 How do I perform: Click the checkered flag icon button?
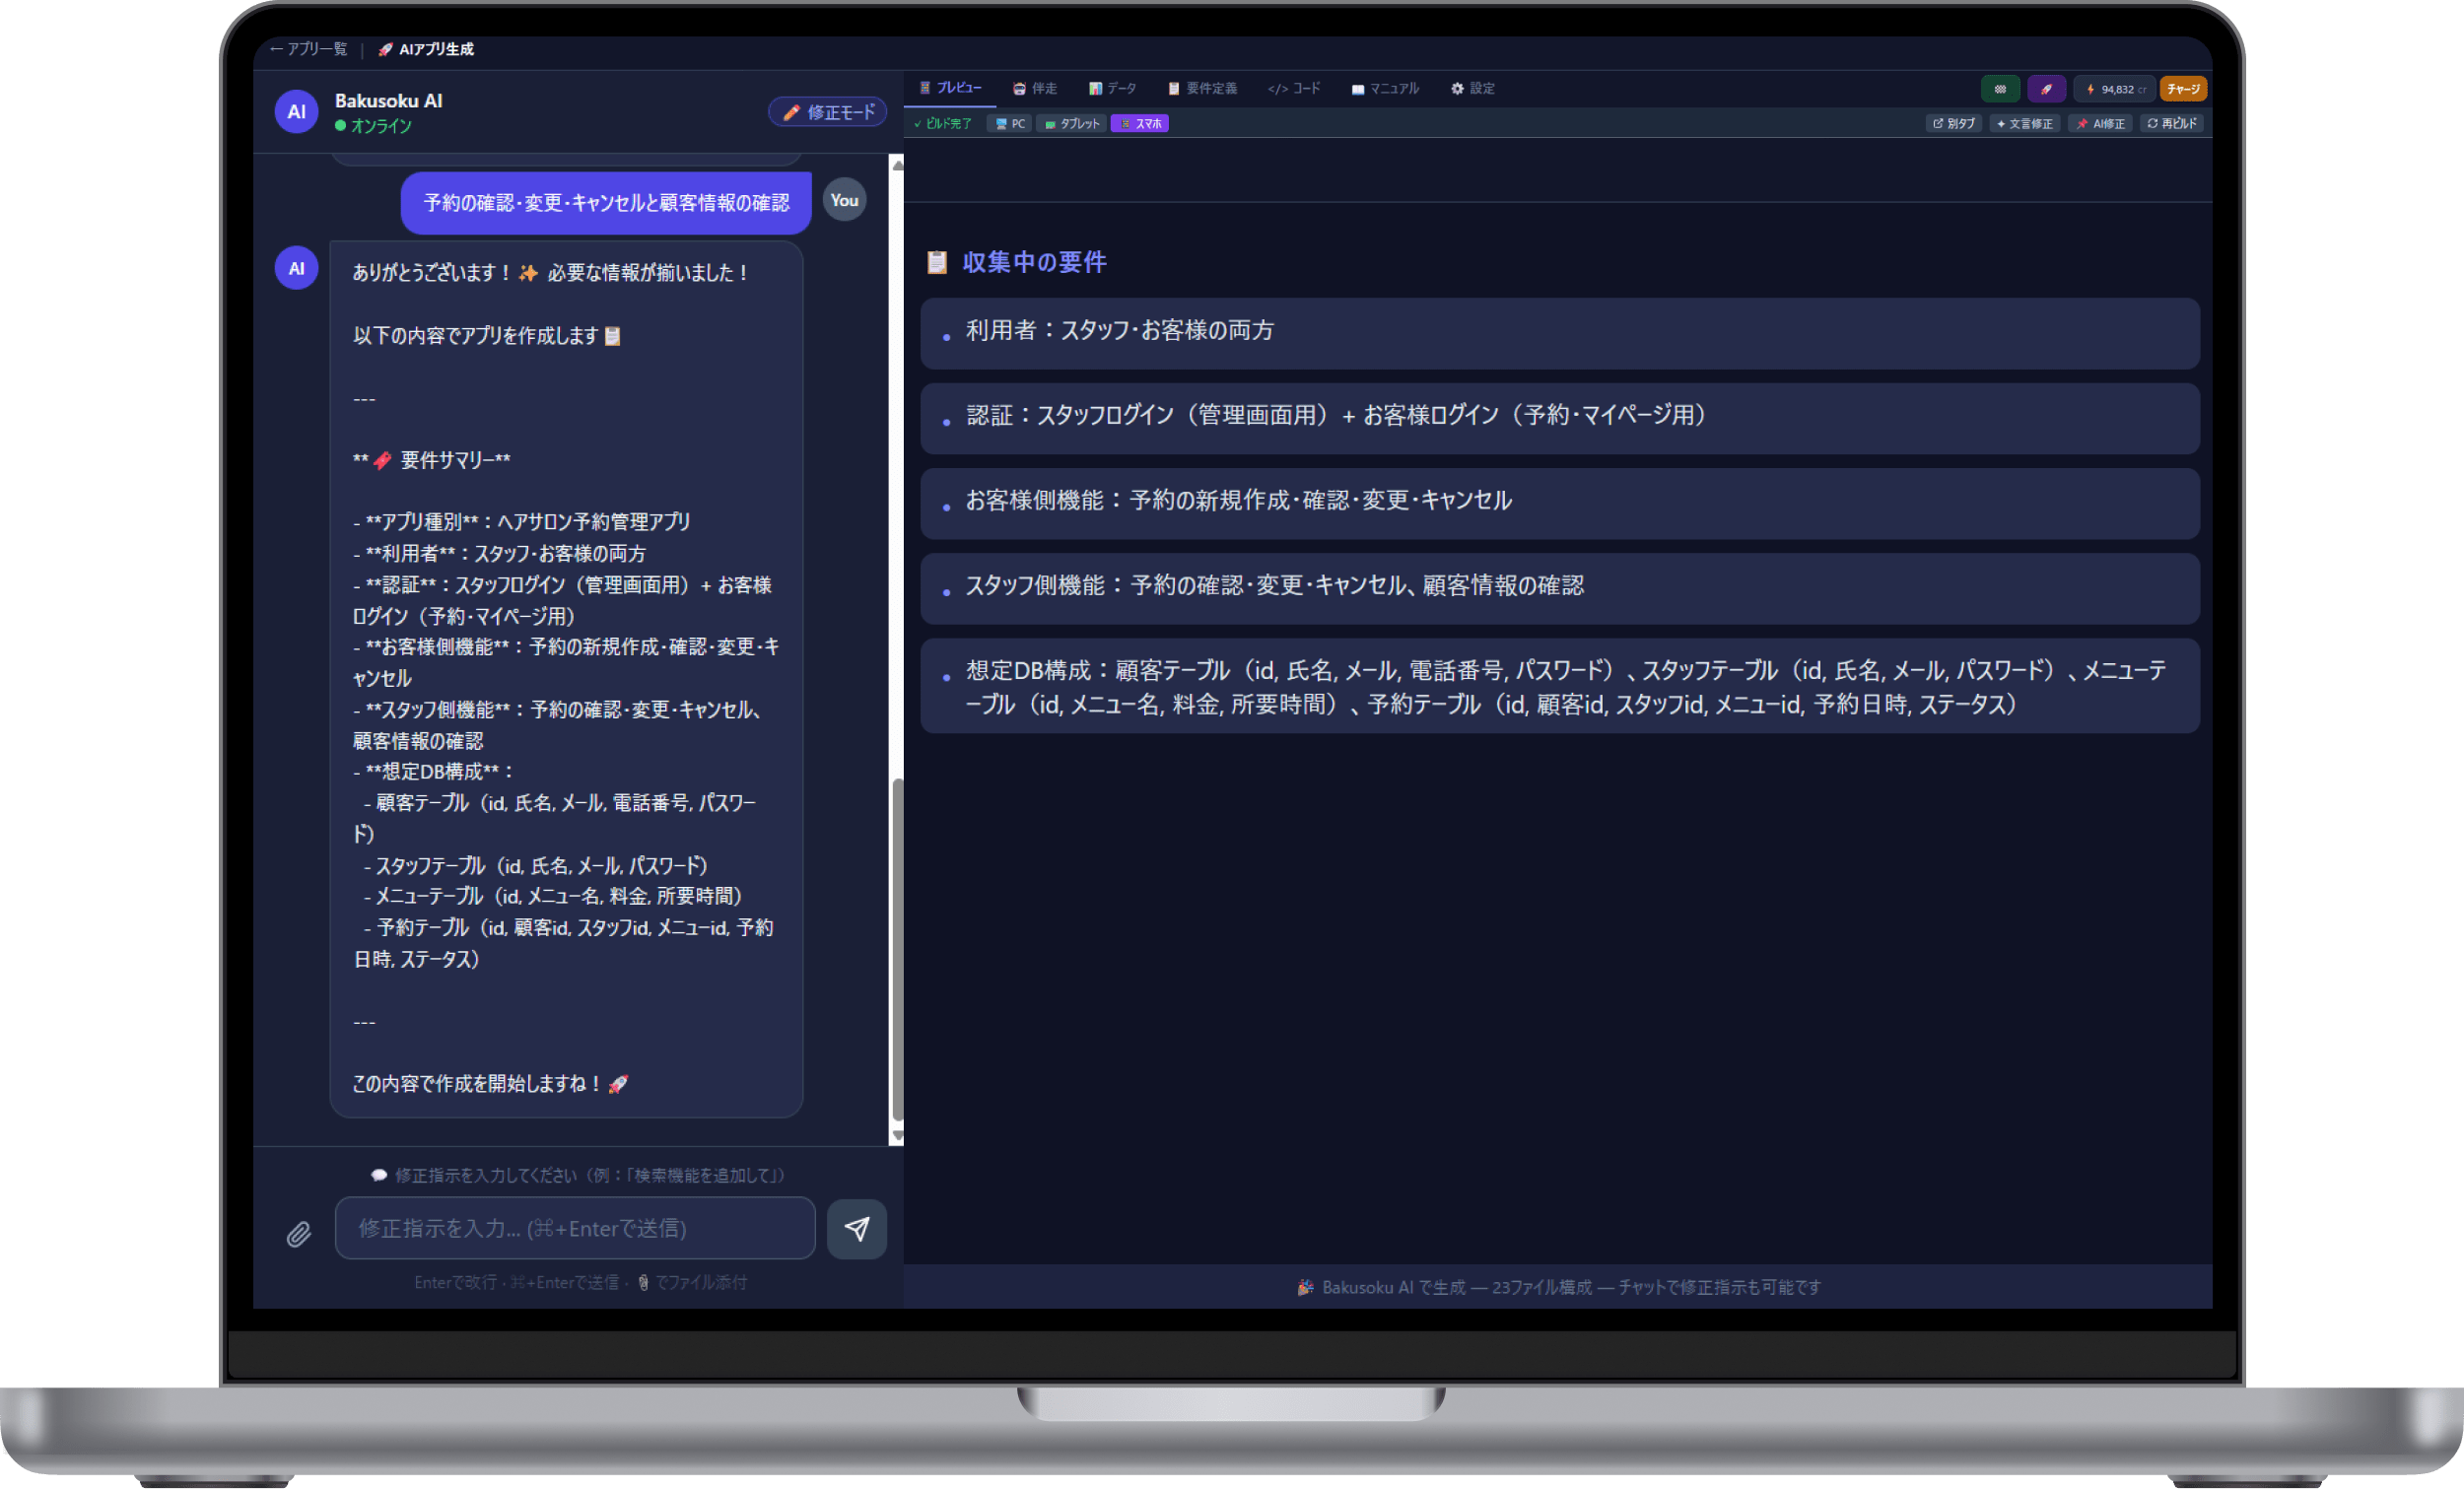pyautogui.click(x=2000, y=89)
